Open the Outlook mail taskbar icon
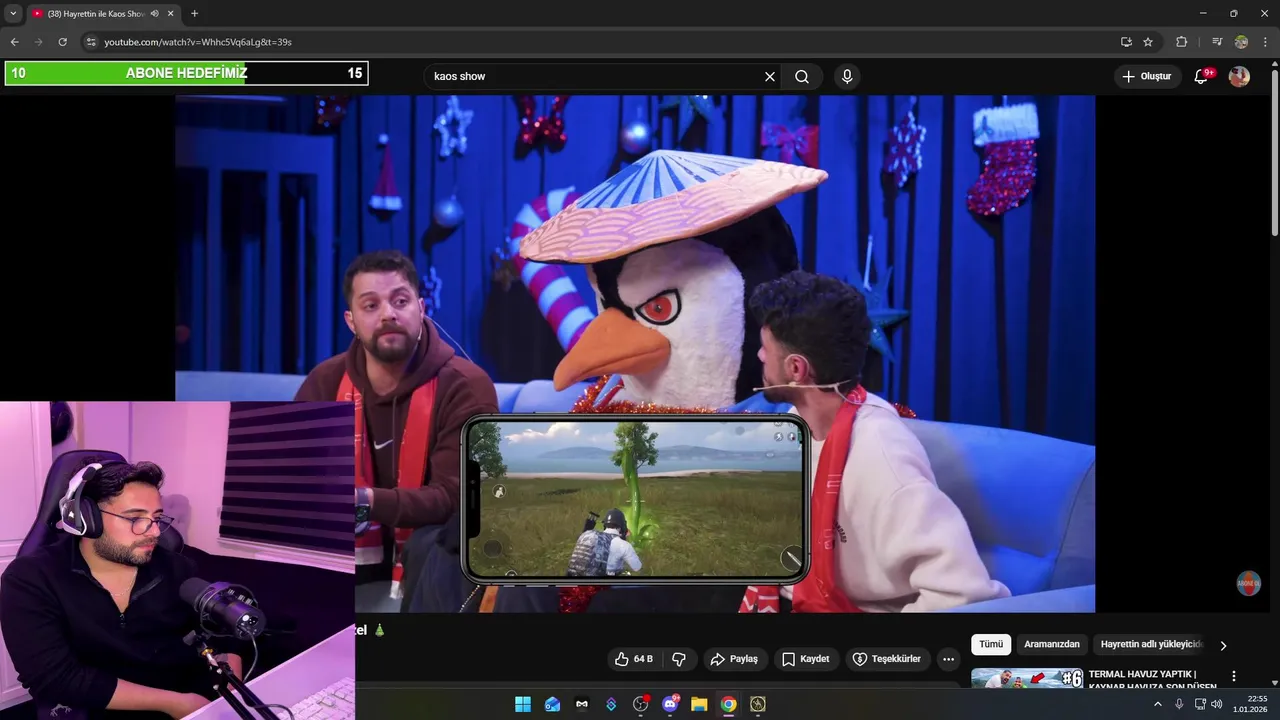The image size is (1280, 720). (x=552, y=704)
